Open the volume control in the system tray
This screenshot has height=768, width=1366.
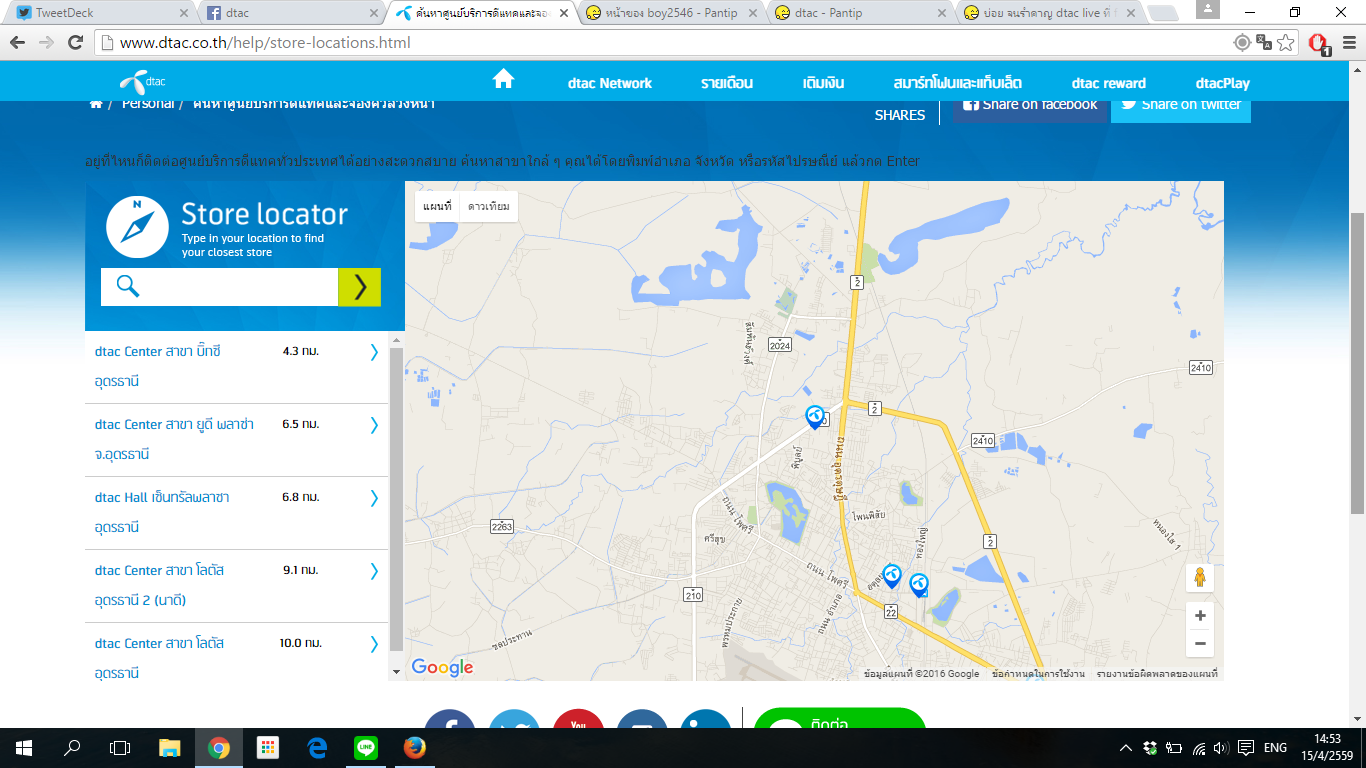tap(1221, 748)
